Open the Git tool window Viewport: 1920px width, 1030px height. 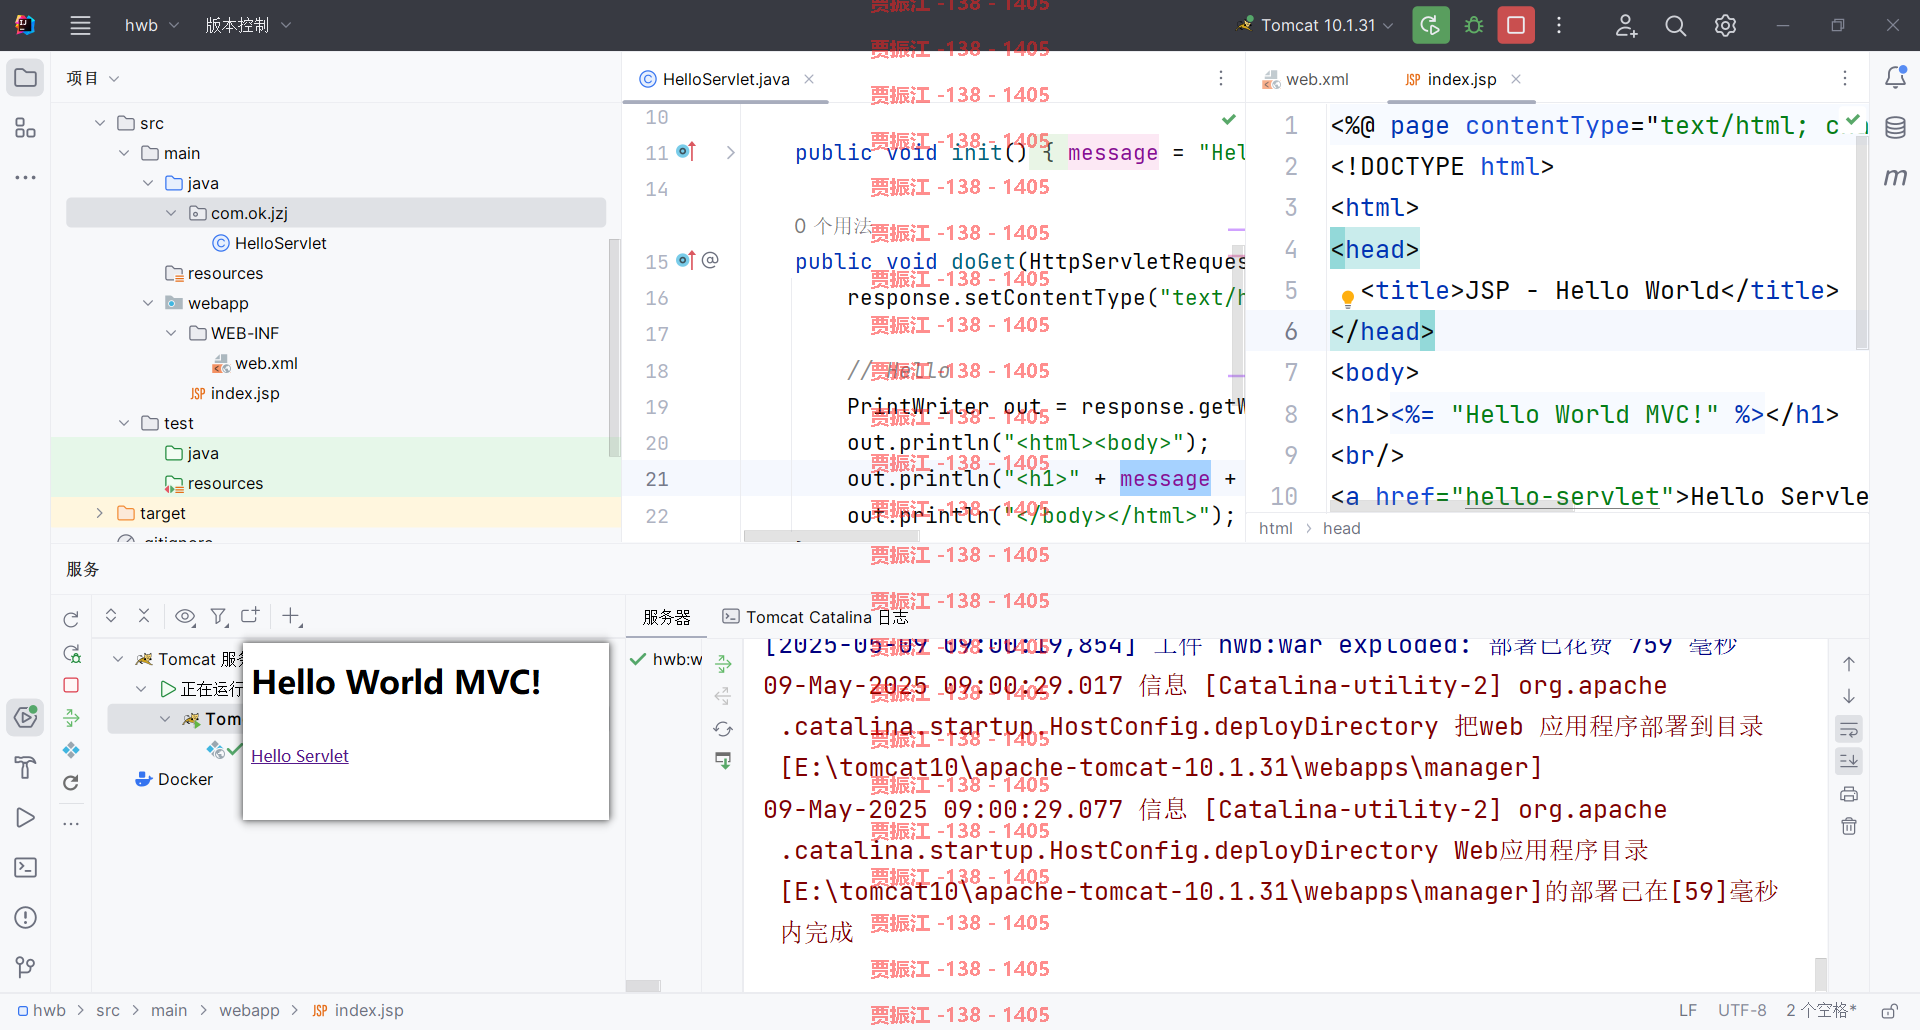pyautogui.click(x=25, y=967)
